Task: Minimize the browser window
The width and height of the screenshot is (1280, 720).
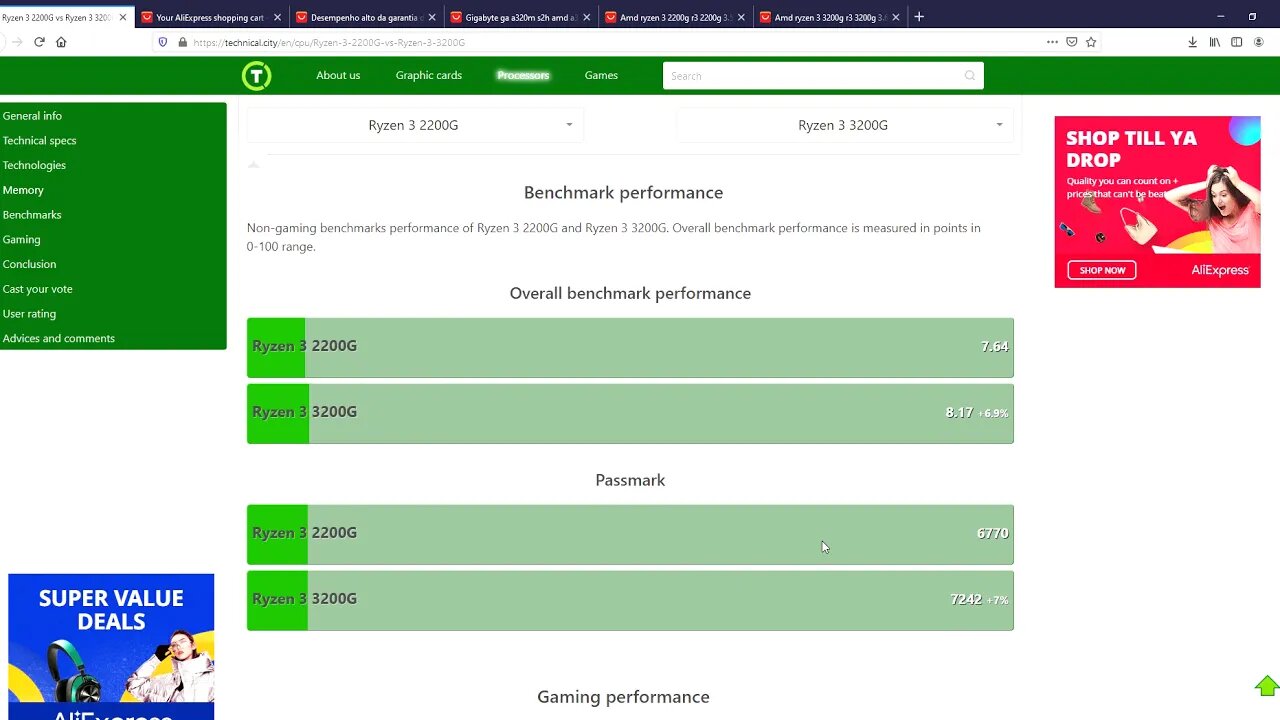Action: click(1220, 17)
